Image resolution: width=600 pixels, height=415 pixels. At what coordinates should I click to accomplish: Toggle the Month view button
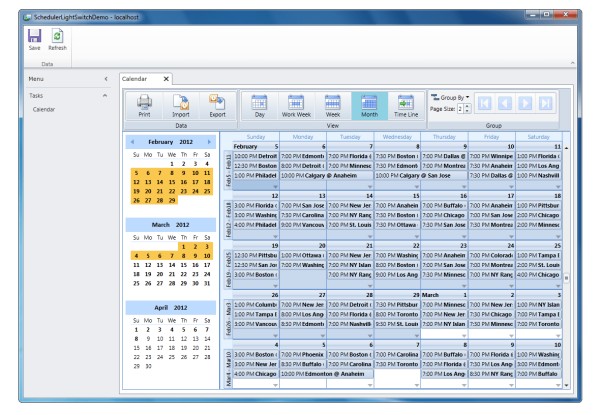pyautogui.click(x=369, y=105)
